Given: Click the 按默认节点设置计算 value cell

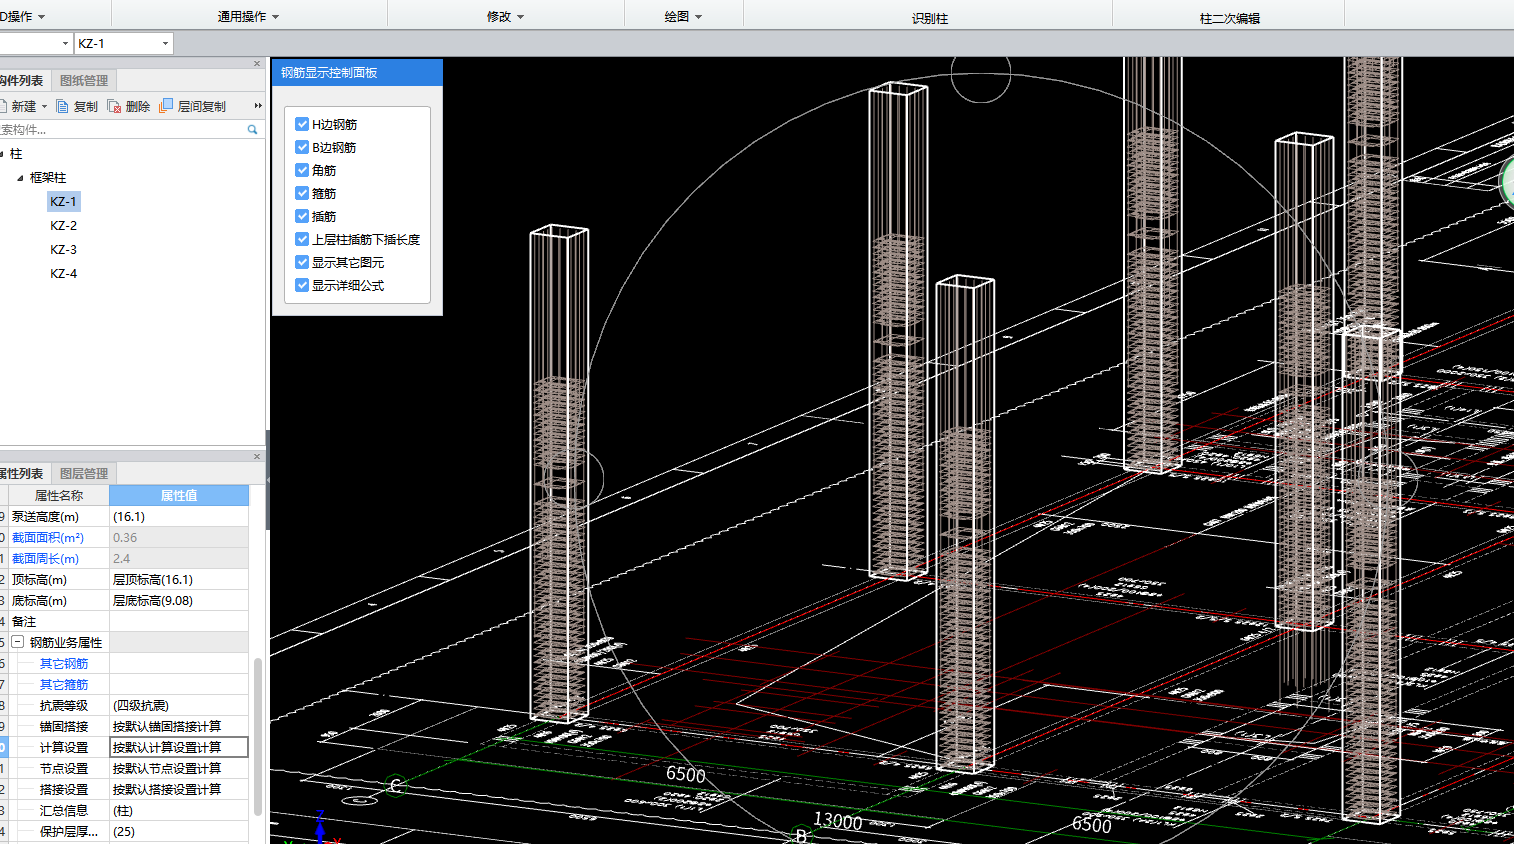Looking at the screenshot, I should click(x=179, y=769).
